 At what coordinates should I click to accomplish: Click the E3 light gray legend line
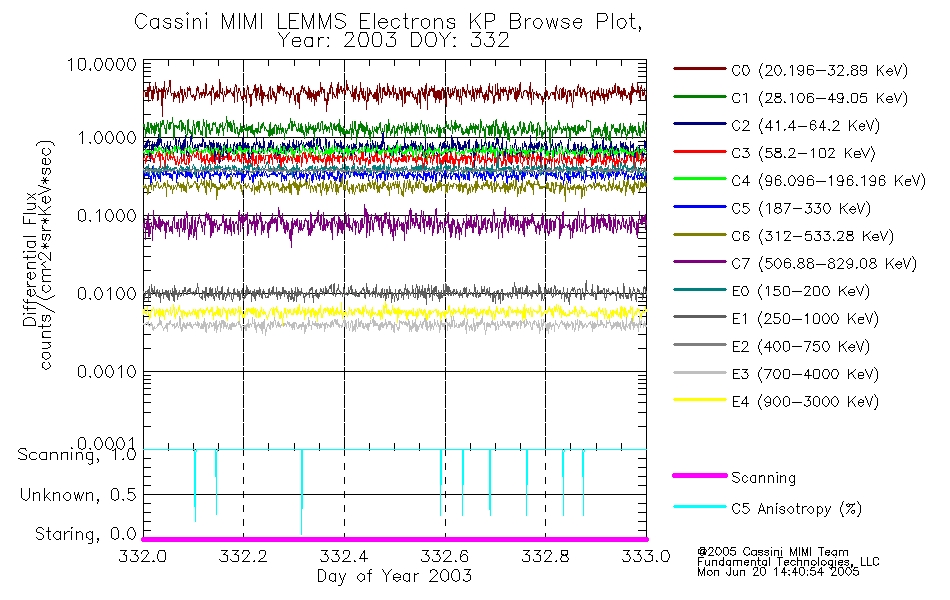pyautogui.click(x=700, y=373)
